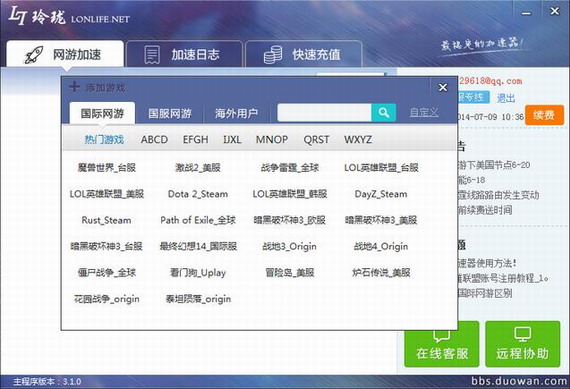Select game 泰坦陨落_origin

coord(198,299)
